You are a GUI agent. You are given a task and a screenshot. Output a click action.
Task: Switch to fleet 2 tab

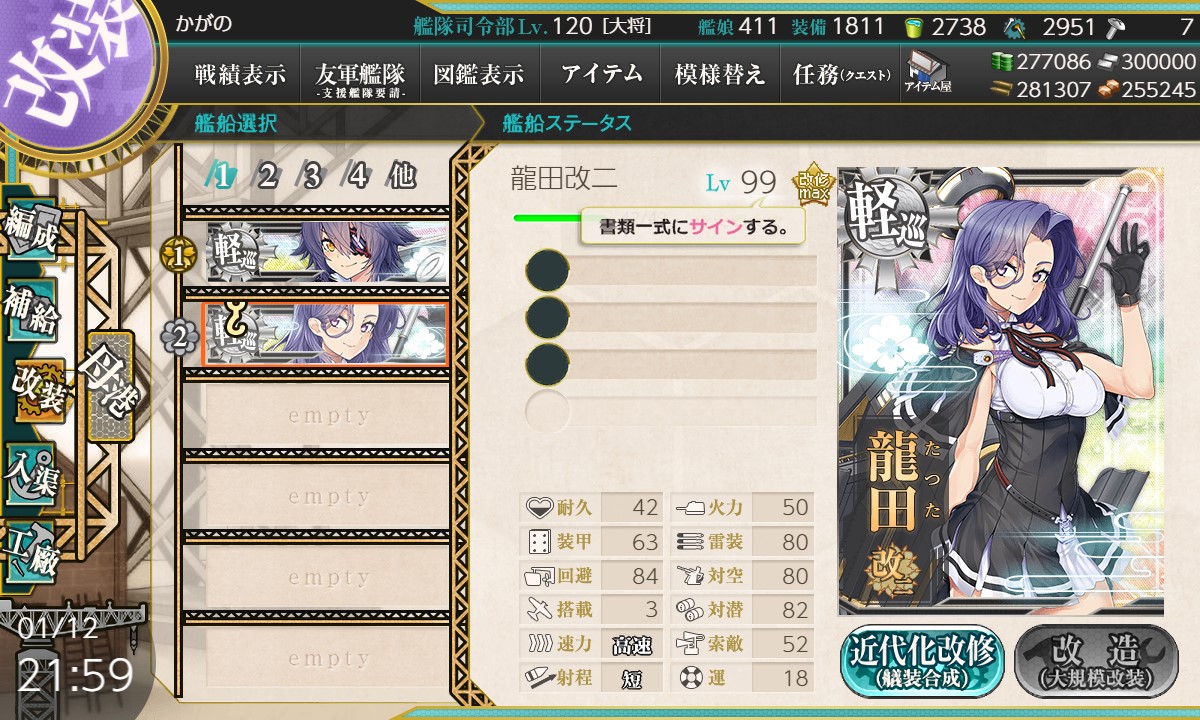tap(267, 176)
